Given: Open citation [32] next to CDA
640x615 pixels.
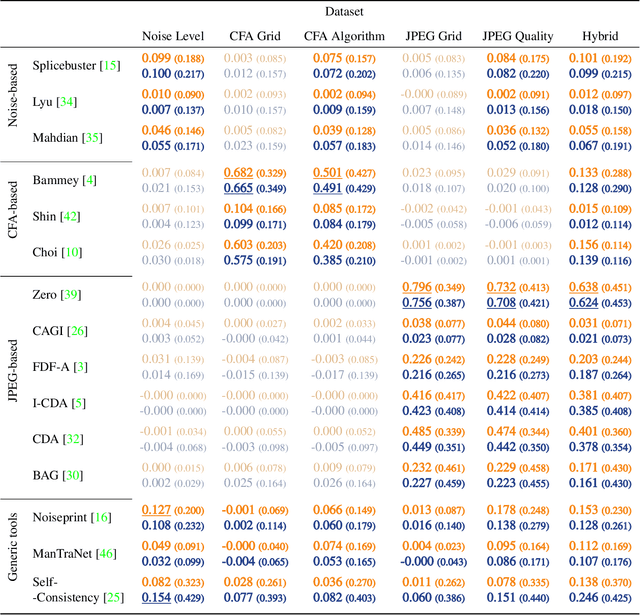Looking at the screenshot, I should pos(73,439).
